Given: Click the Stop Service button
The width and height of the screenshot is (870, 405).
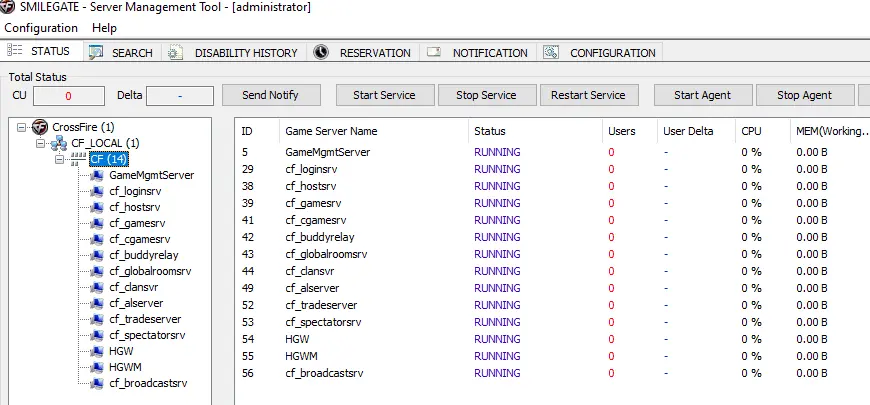Looking at the screenshot, I should point(487,95).
